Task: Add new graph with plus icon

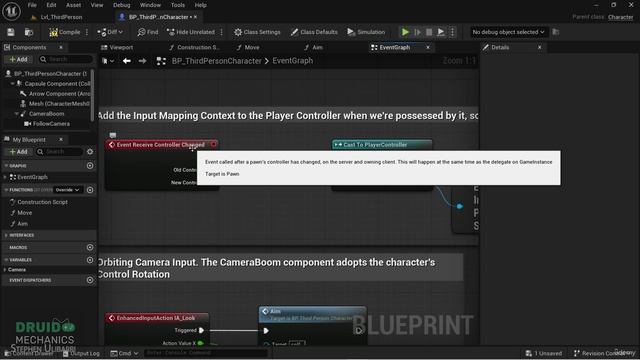Action: point(90,166)
